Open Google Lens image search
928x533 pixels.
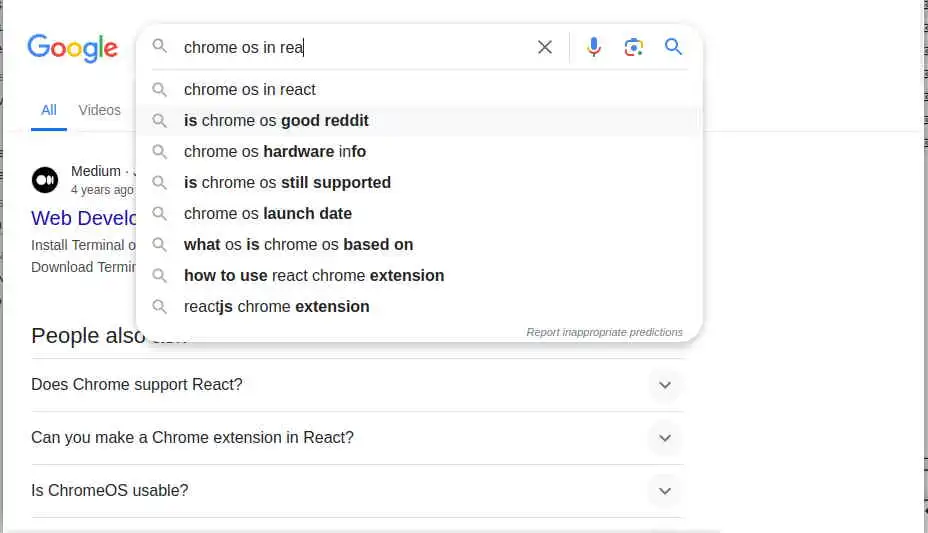[x=633, y=47]
